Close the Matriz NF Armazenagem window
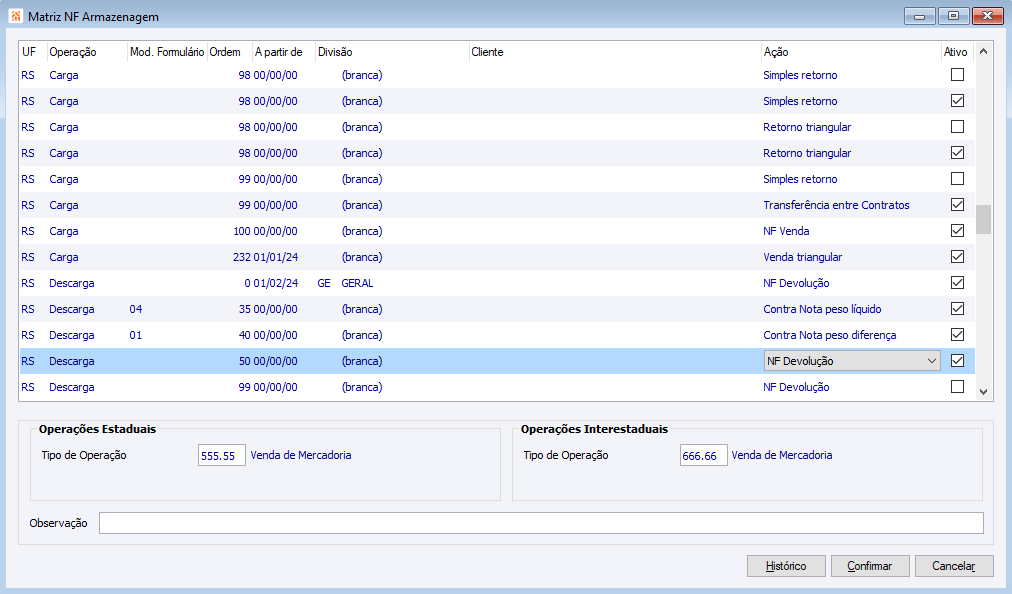This screenshot has width=1012, height=594. coord(987,16)
